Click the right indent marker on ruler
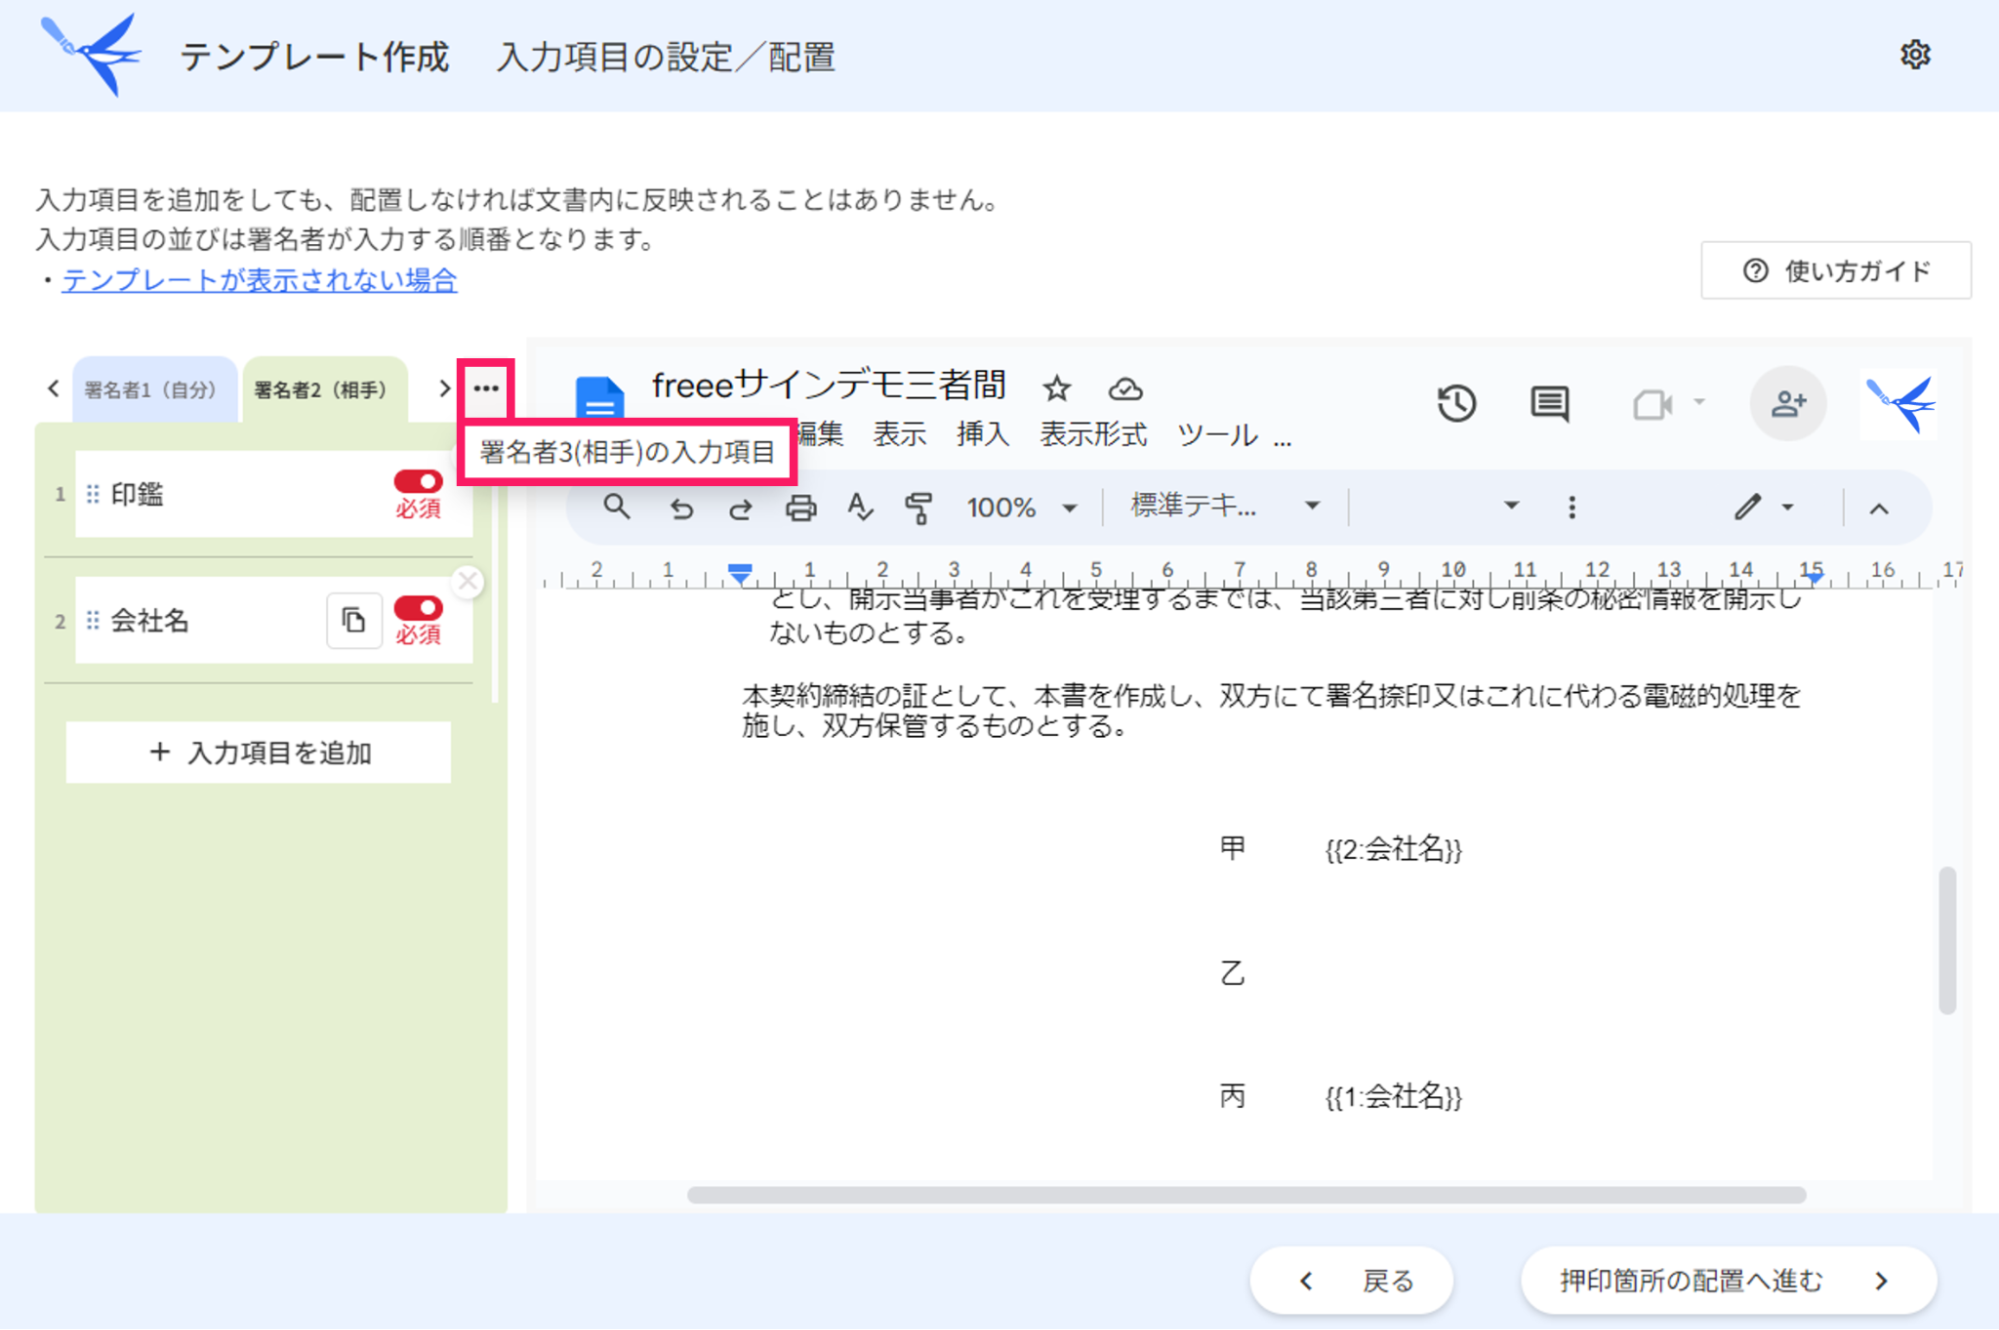The width and height of the screenshot is (1999, 1330). pyautogui.click(x=1813, y=577)
